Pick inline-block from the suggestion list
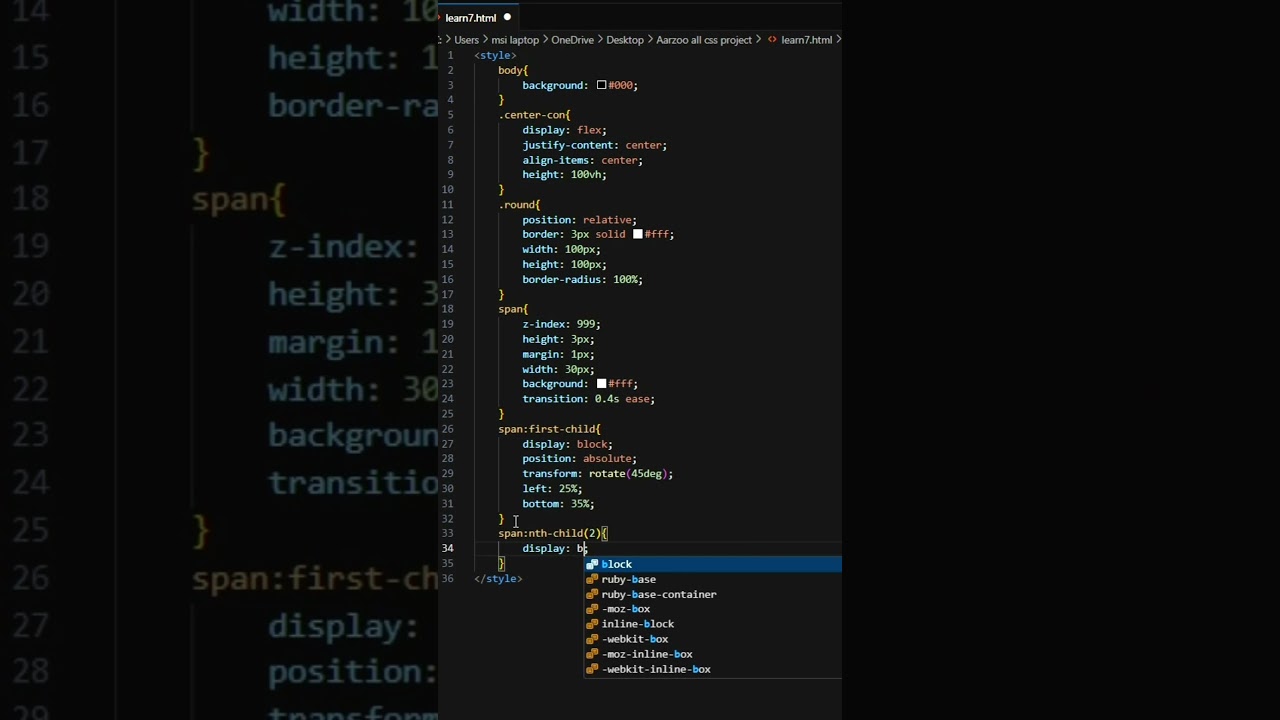 coord(713,624)
